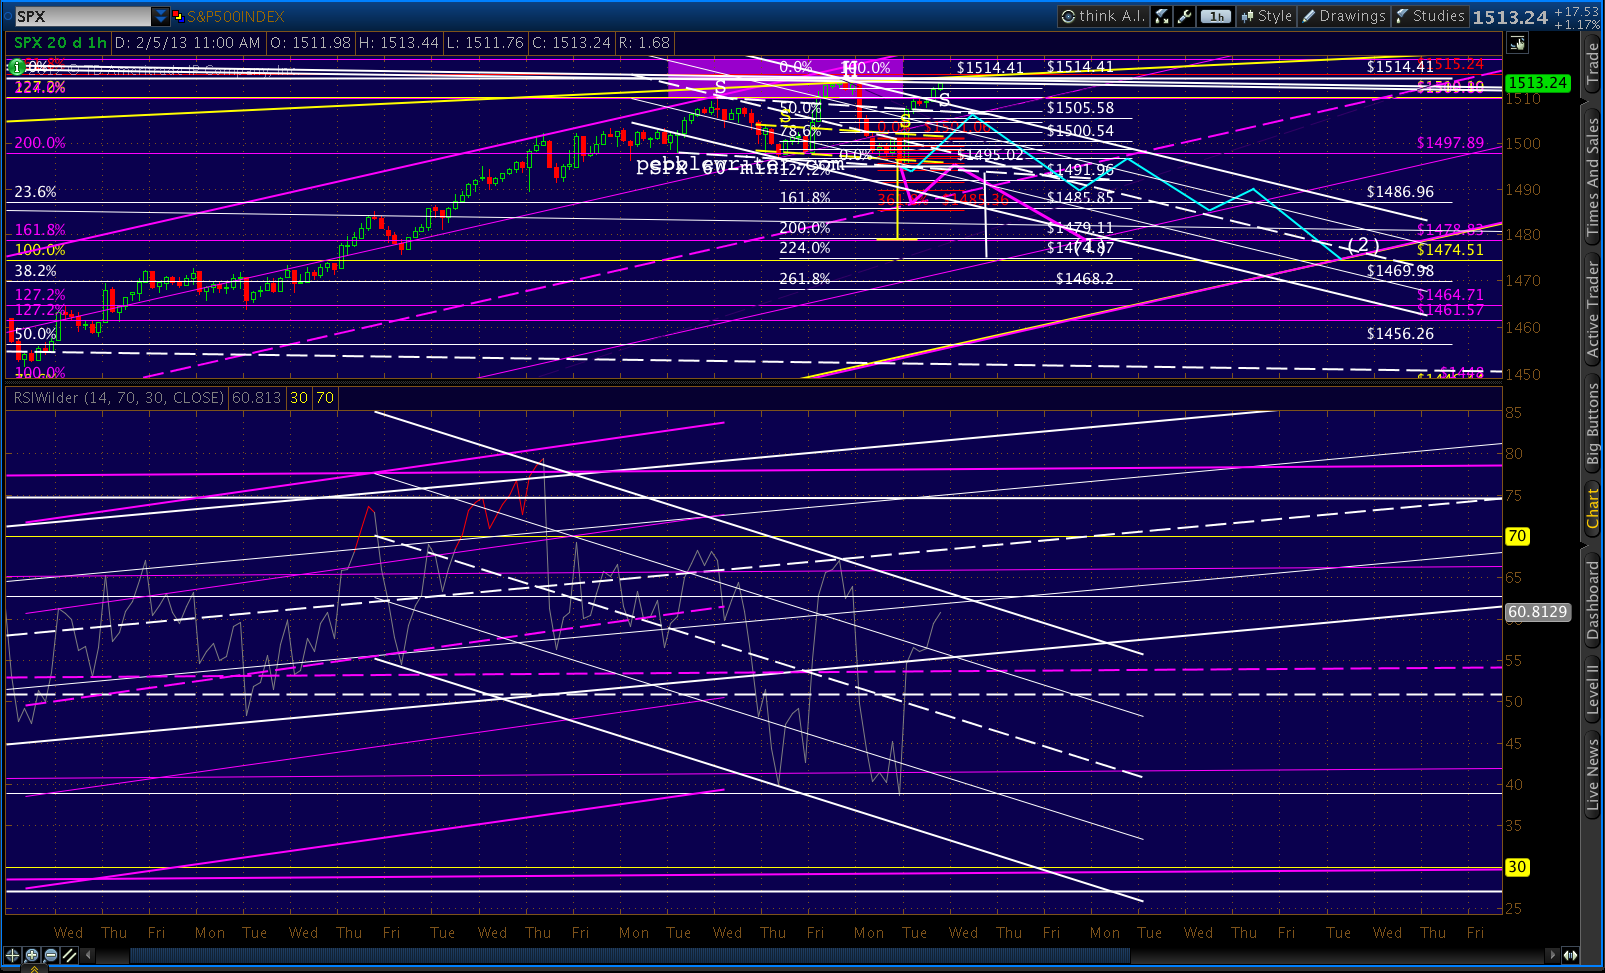
Task: Switch to the Live News side tab
Action: (1593, 775)
